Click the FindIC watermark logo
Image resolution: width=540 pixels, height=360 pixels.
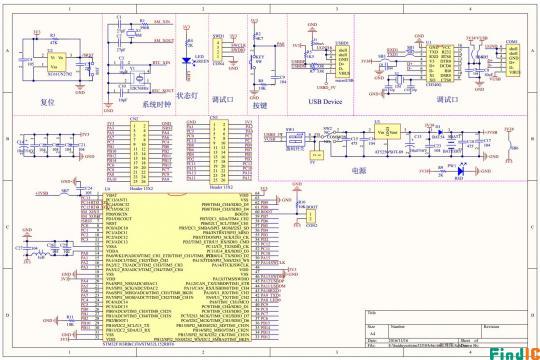[515, 354]
